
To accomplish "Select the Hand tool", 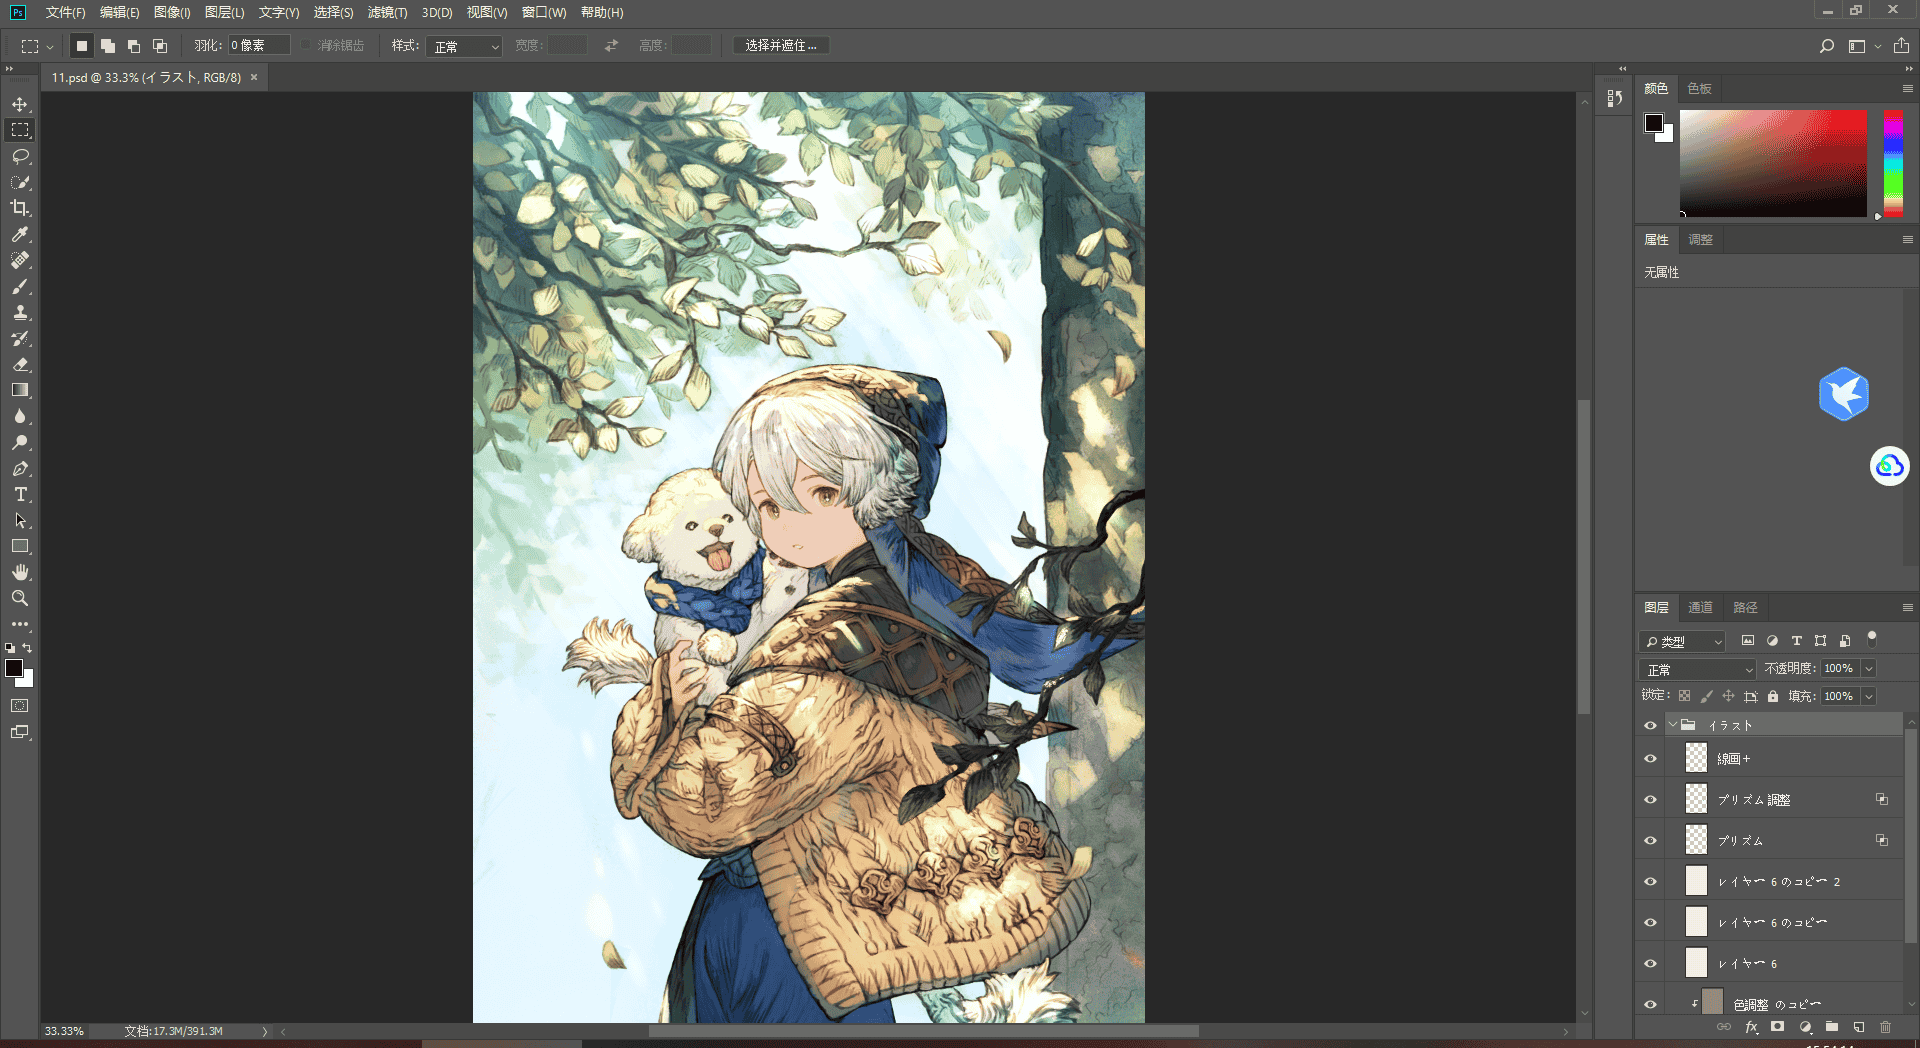I will (20, 572).
